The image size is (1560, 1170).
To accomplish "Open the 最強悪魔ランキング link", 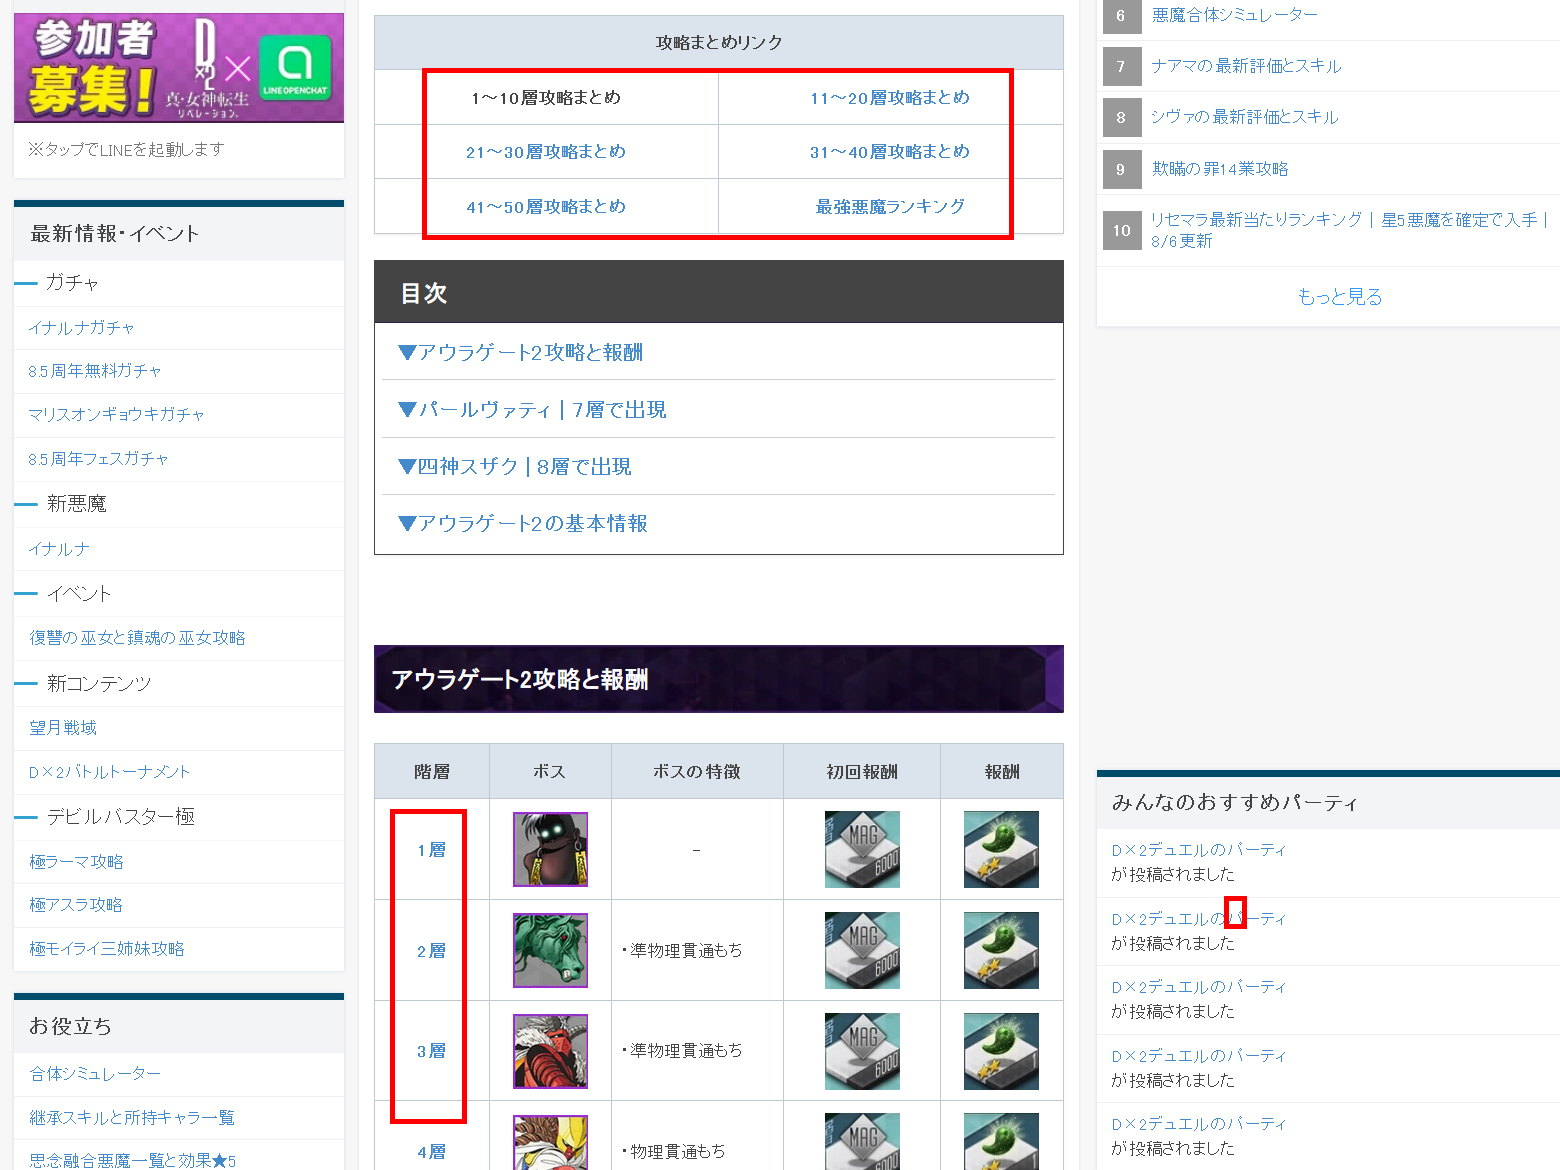I will pos(890,207).
